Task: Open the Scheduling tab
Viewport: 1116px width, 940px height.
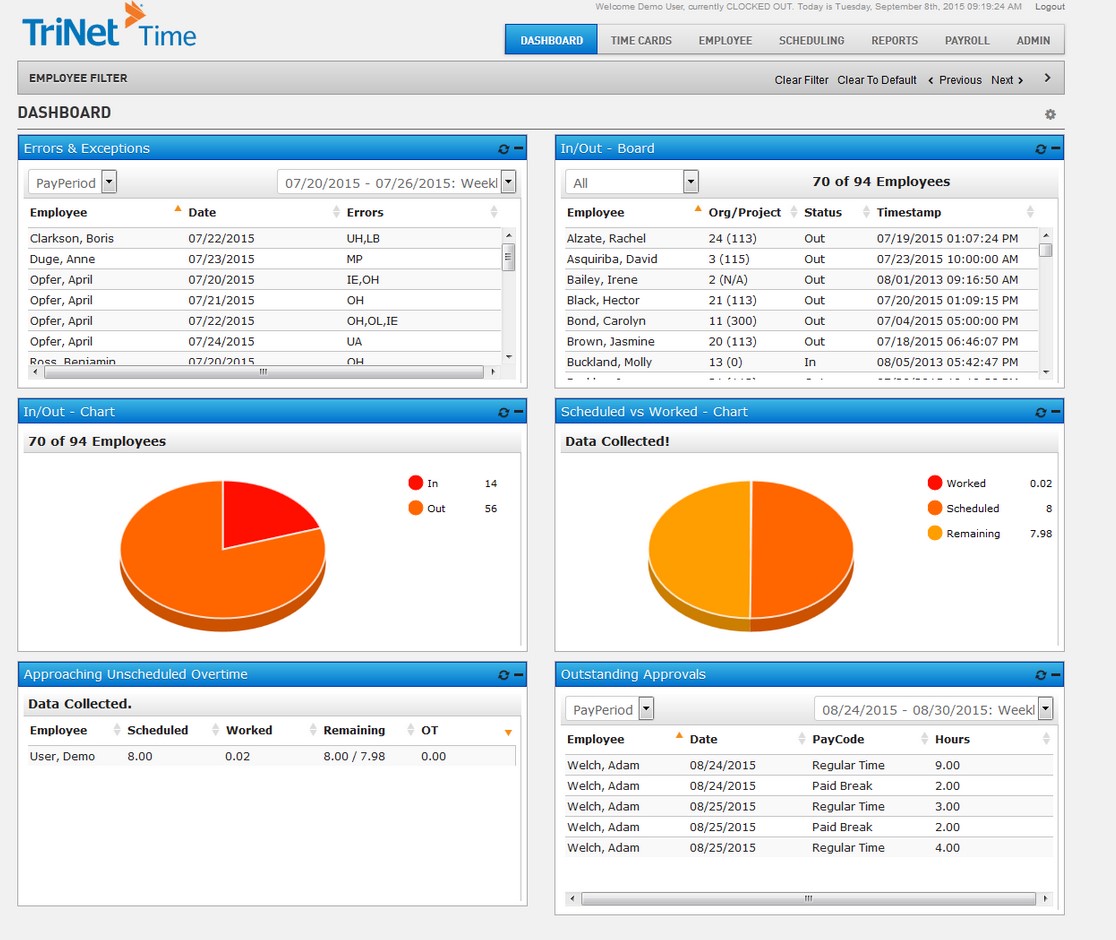Action: coord(811,40)
